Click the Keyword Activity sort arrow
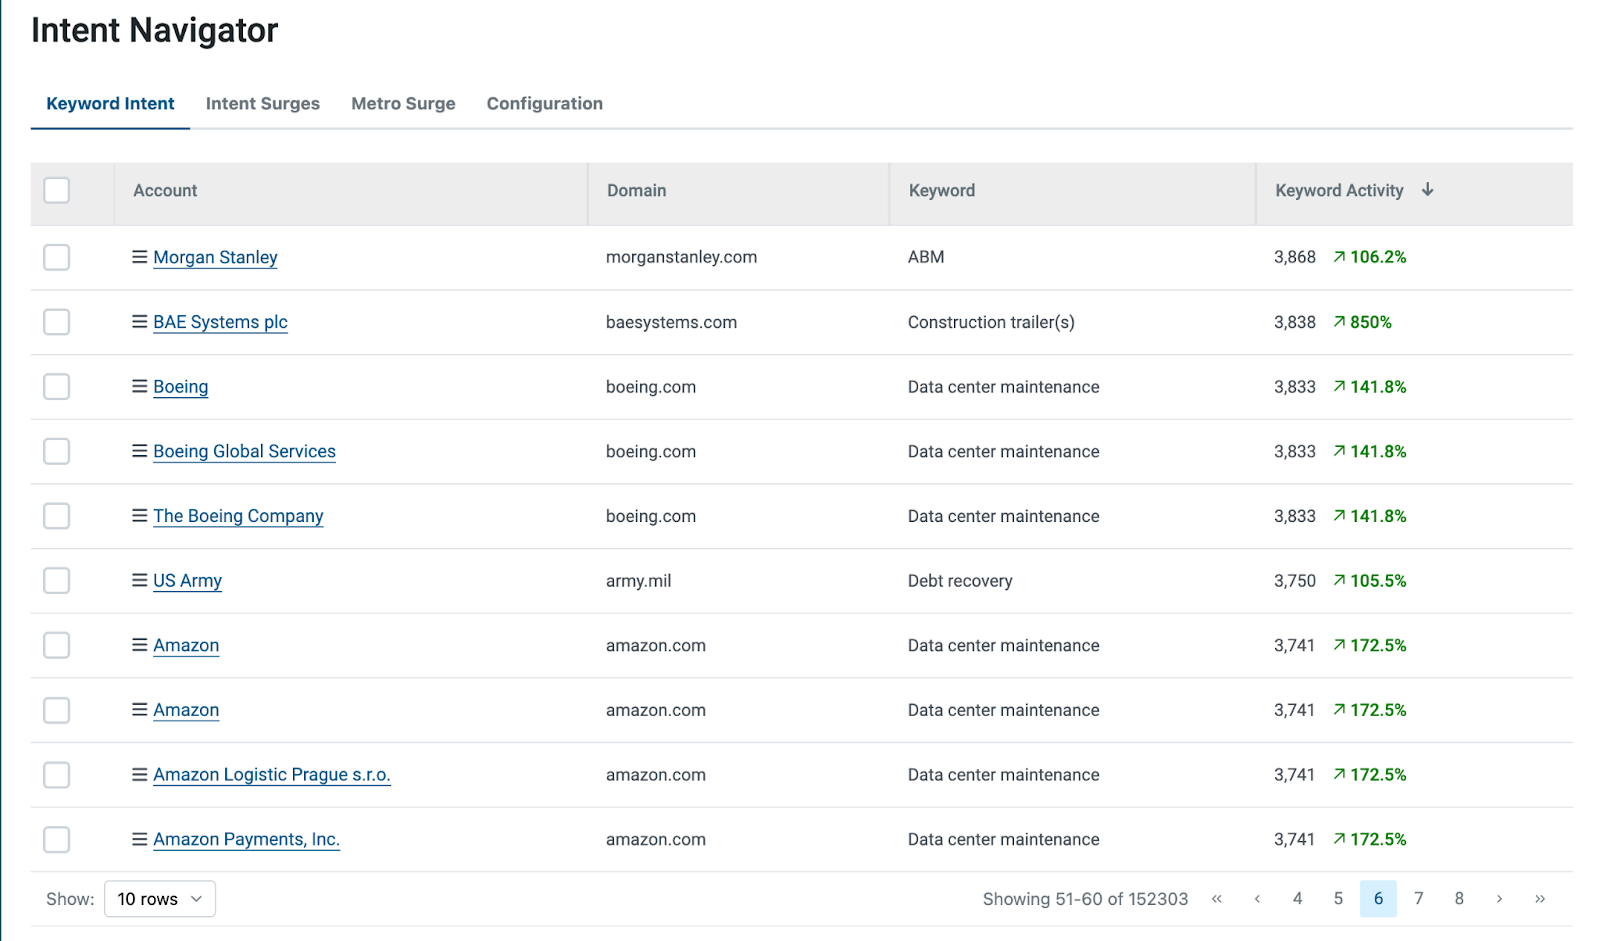 [1428, 190]
